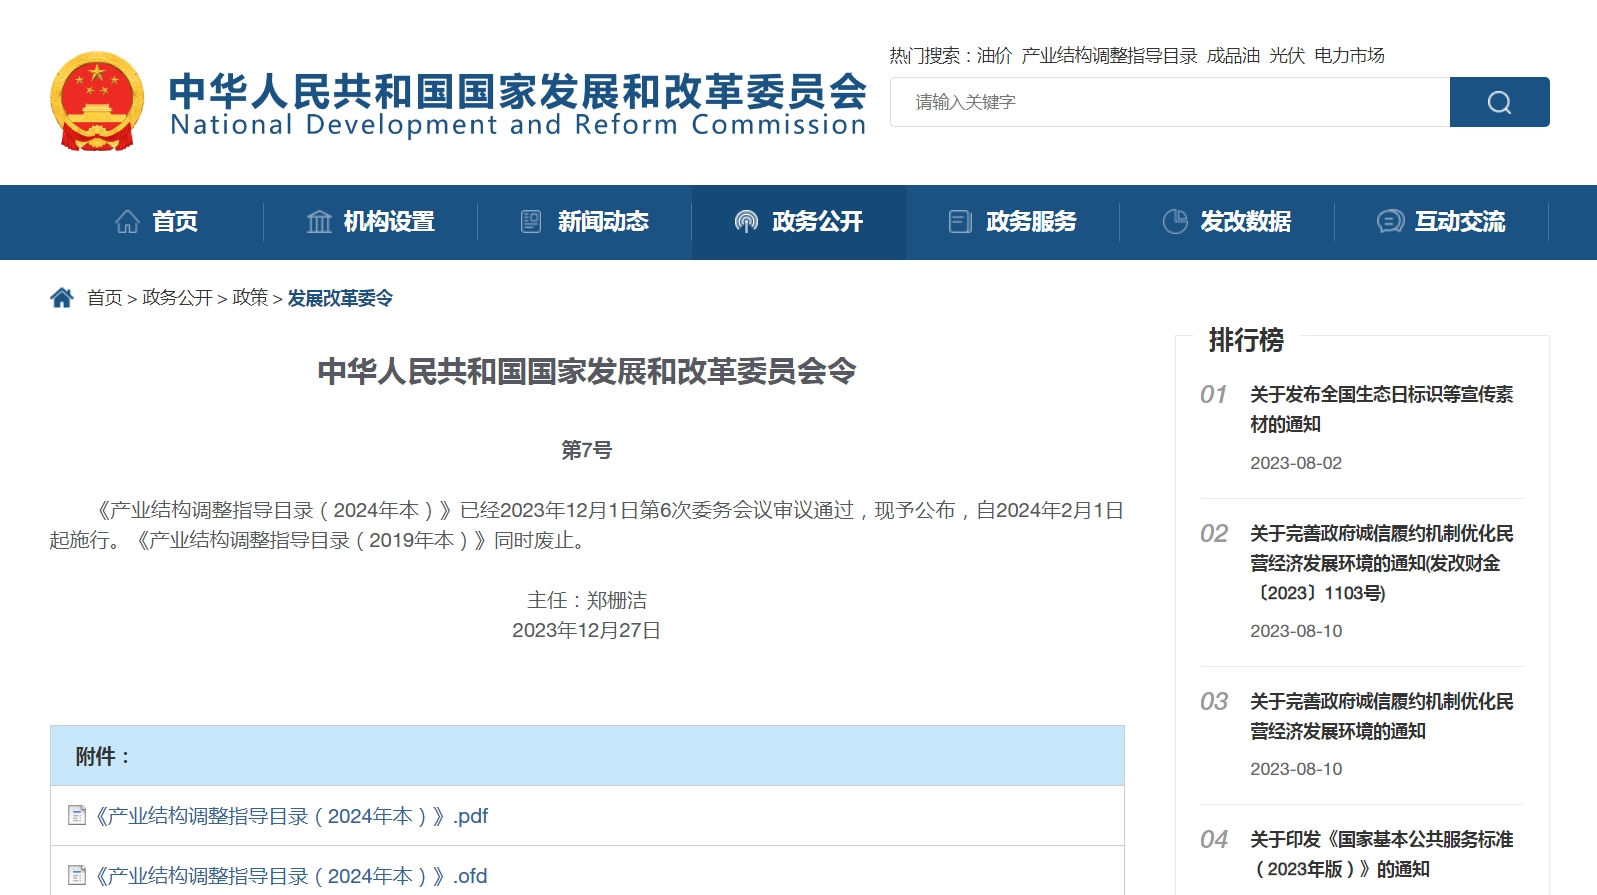Click the magnifying glass search button
The image size is (1597, 895).
click(1499, 102)
